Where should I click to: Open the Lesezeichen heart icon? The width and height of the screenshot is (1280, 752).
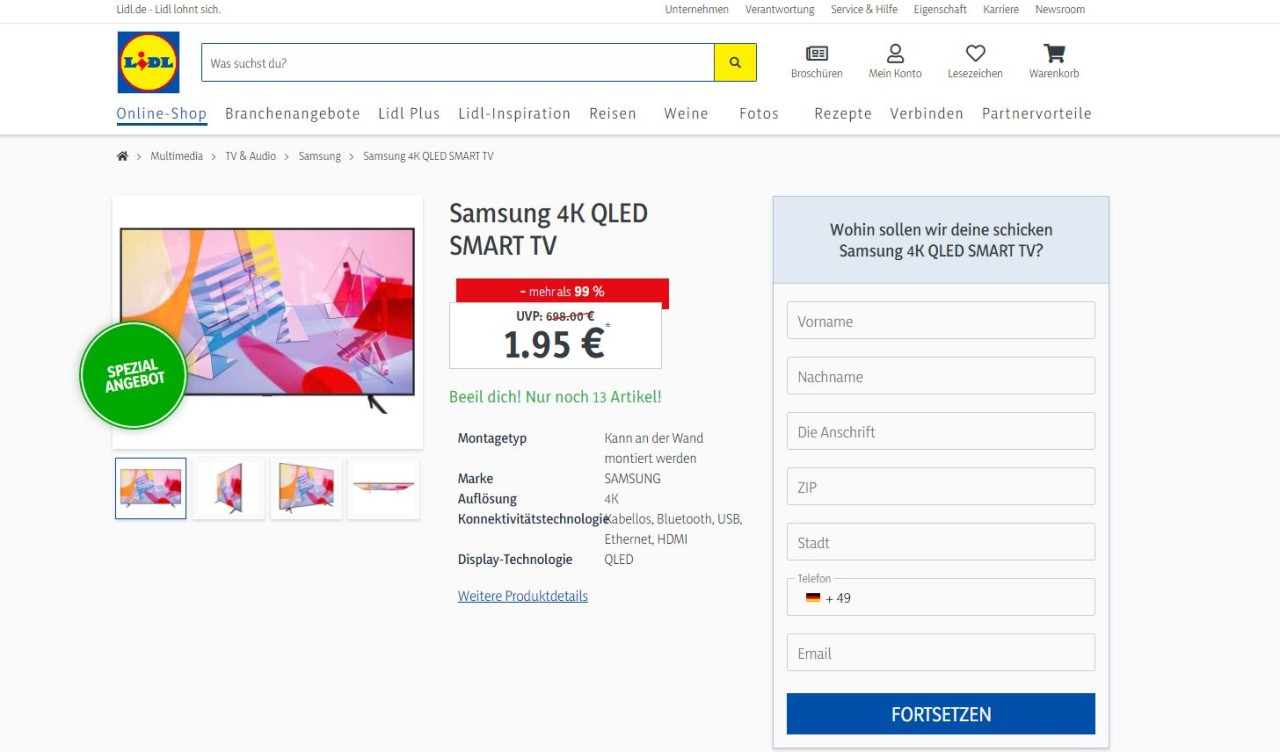pyautogui.click(x=975, y=53)
